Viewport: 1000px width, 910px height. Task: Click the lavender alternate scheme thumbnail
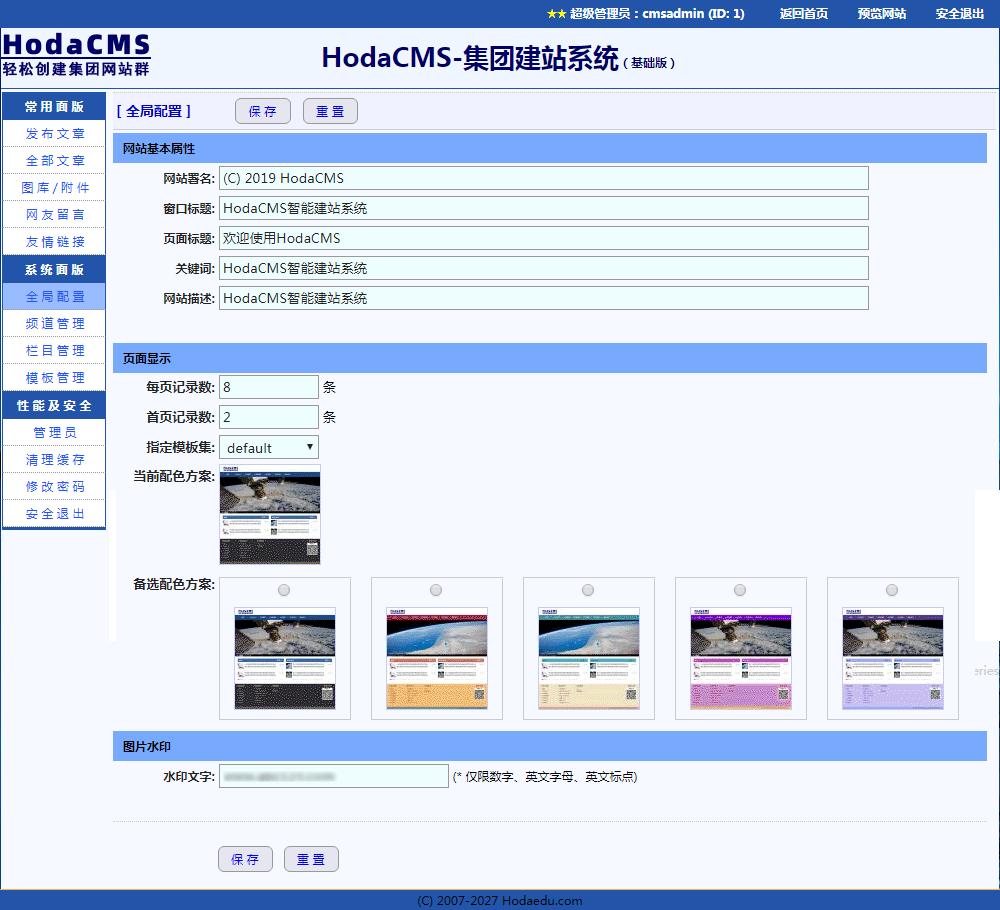pyautogui.click(x=893, y=658)
